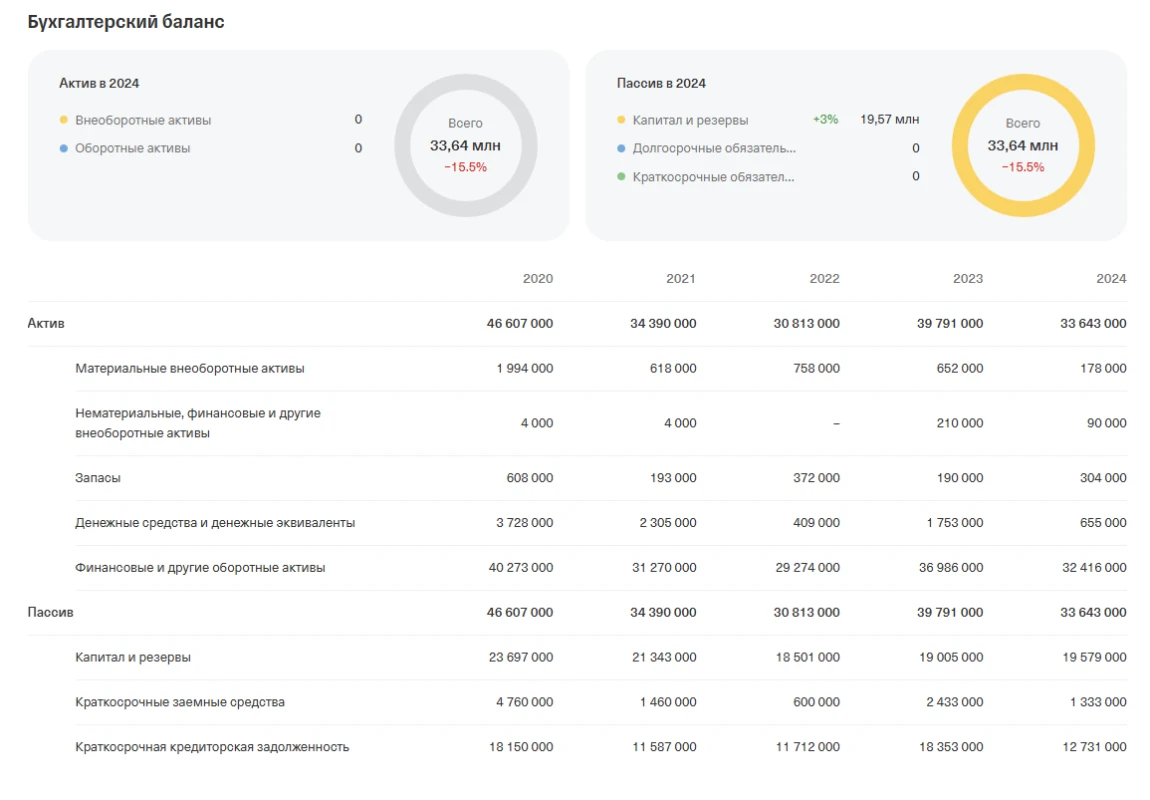Select the 2020 column header
1150x800 pixels.
[537, 279]
